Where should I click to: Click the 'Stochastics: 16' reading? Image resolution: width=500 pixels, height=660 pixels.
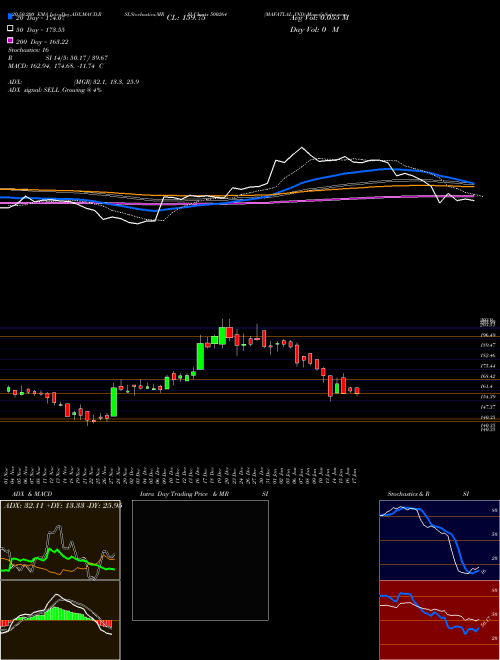[27, 50]
